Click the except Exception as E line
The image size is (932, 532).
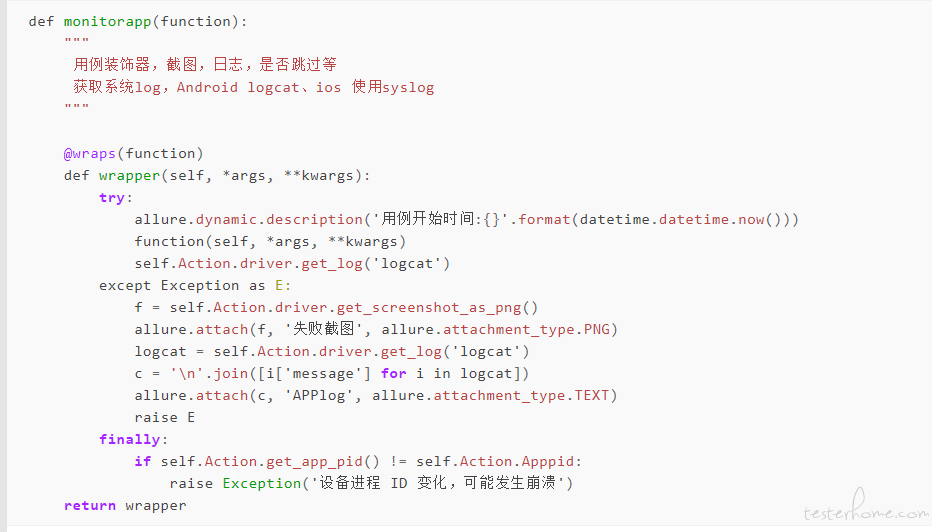pos(195,286)
